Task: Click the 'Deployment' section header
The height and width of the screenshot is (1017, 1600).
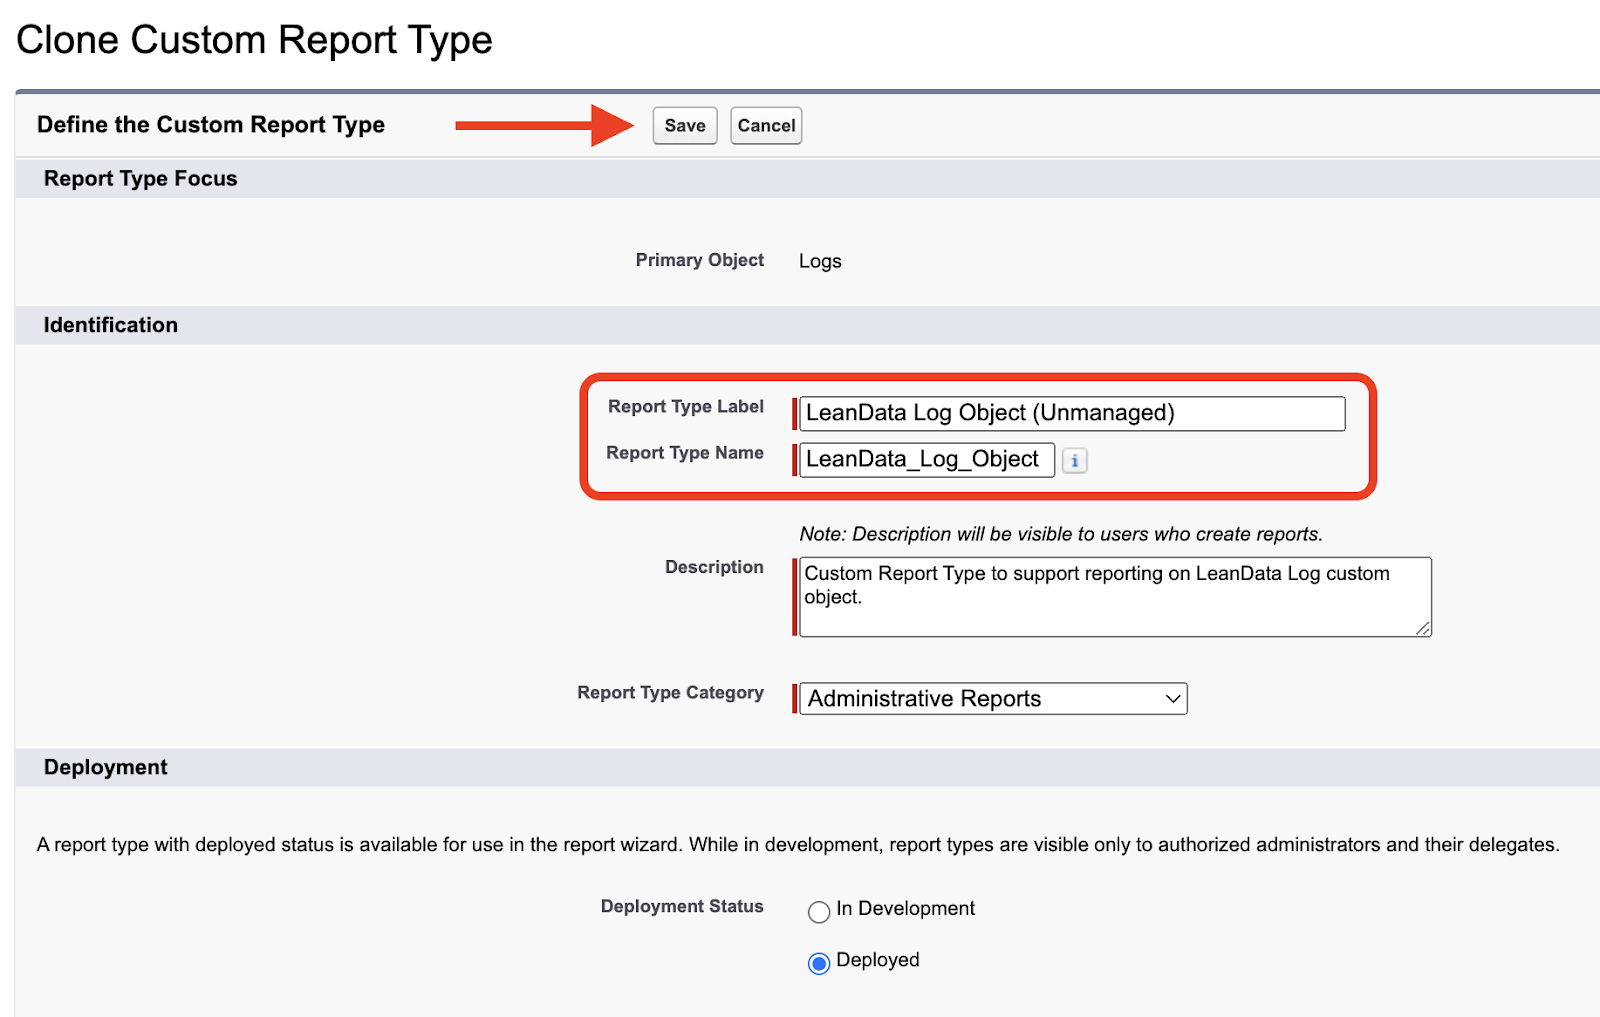Action: [106, 767]
